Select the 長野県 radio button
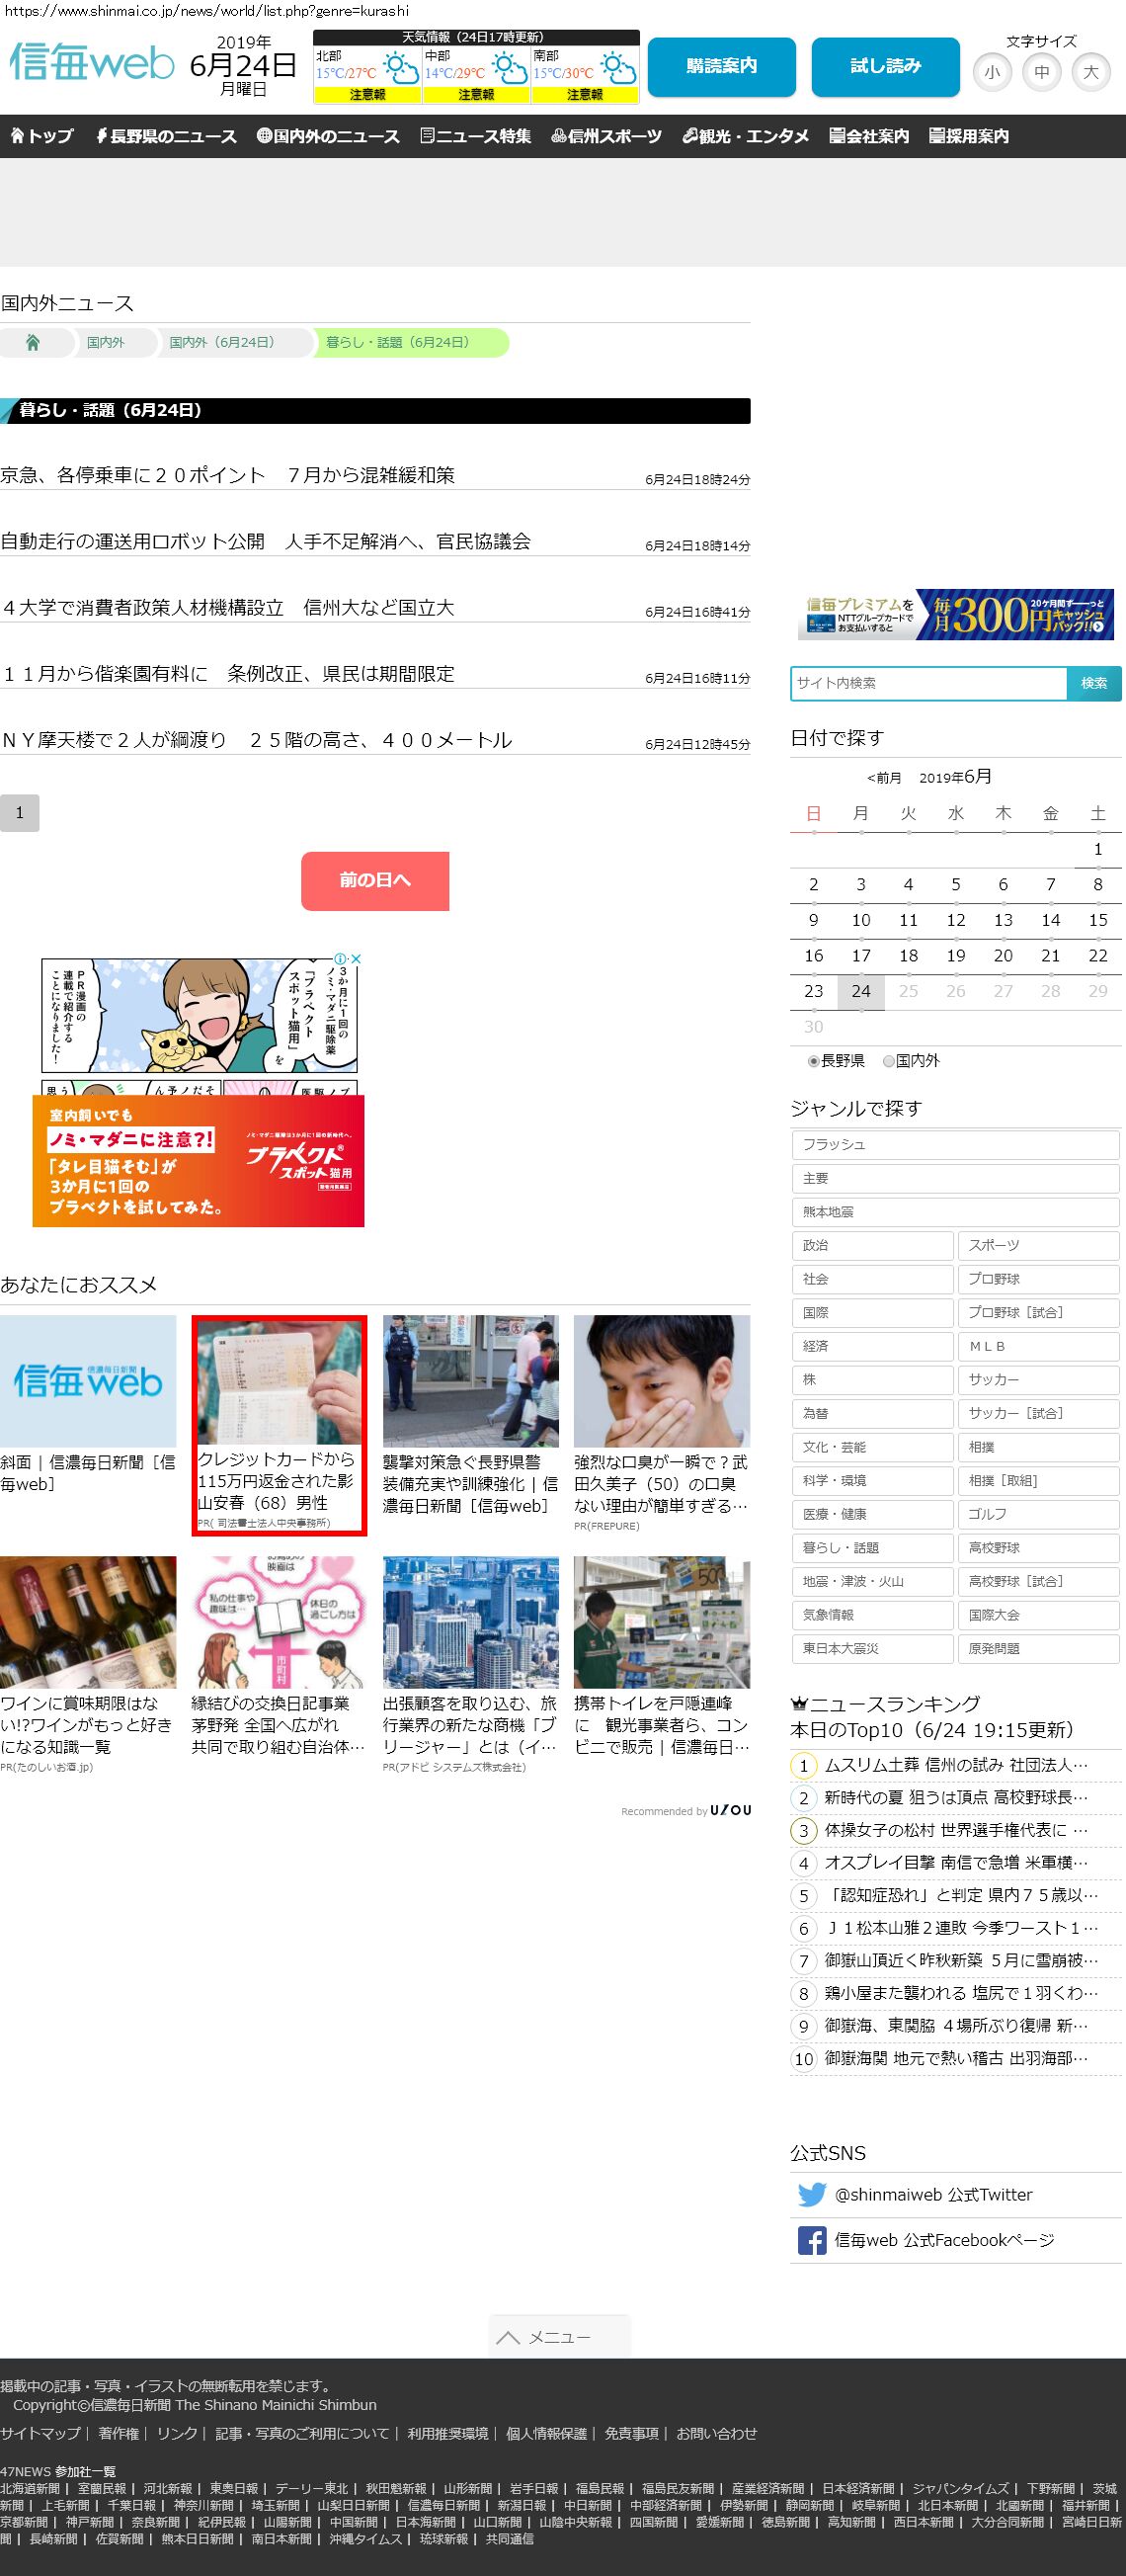This screenshot has height=2576, width=1126. pos(814,1061)
